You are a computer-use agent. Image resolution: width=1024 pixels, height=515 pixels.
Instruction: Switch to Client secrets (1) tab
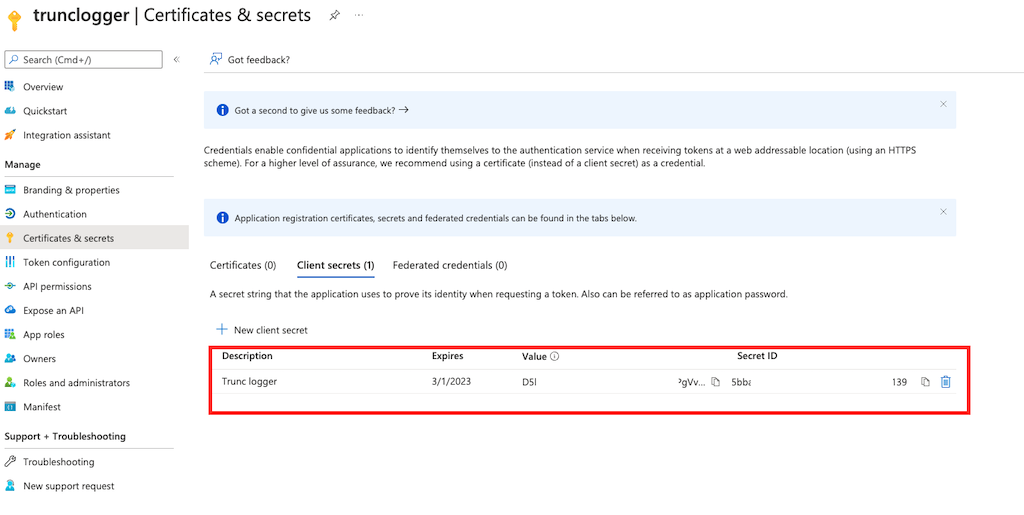336,266
